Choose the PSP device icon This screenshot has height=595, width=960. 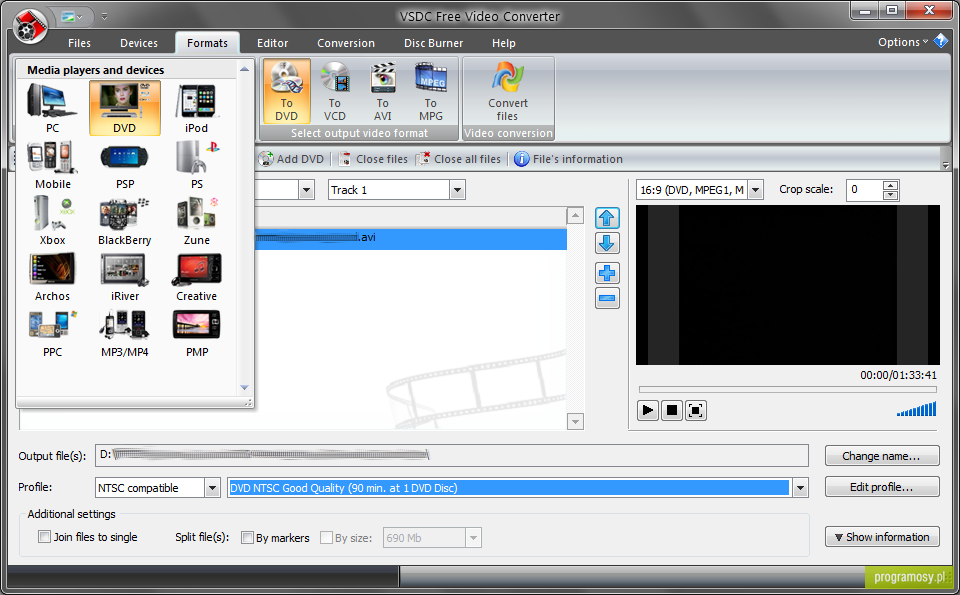125,165
